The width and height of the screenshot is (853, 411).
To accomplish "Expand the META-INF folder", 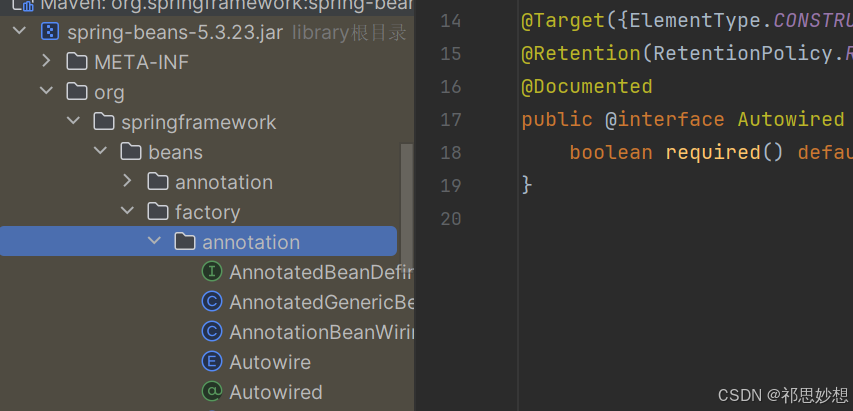I will tap(46, 60).
